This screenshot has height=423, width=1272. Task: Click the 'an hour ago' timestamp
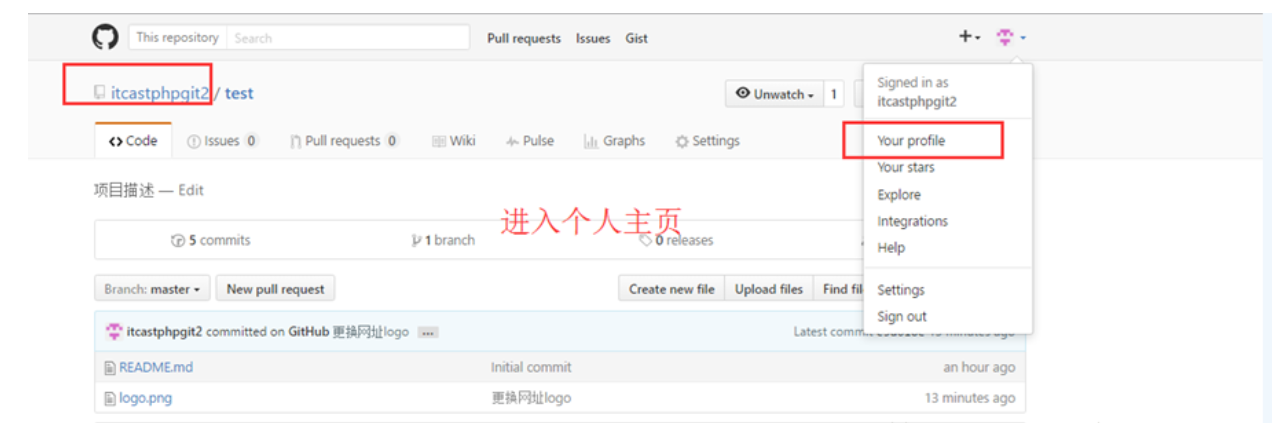978,367
